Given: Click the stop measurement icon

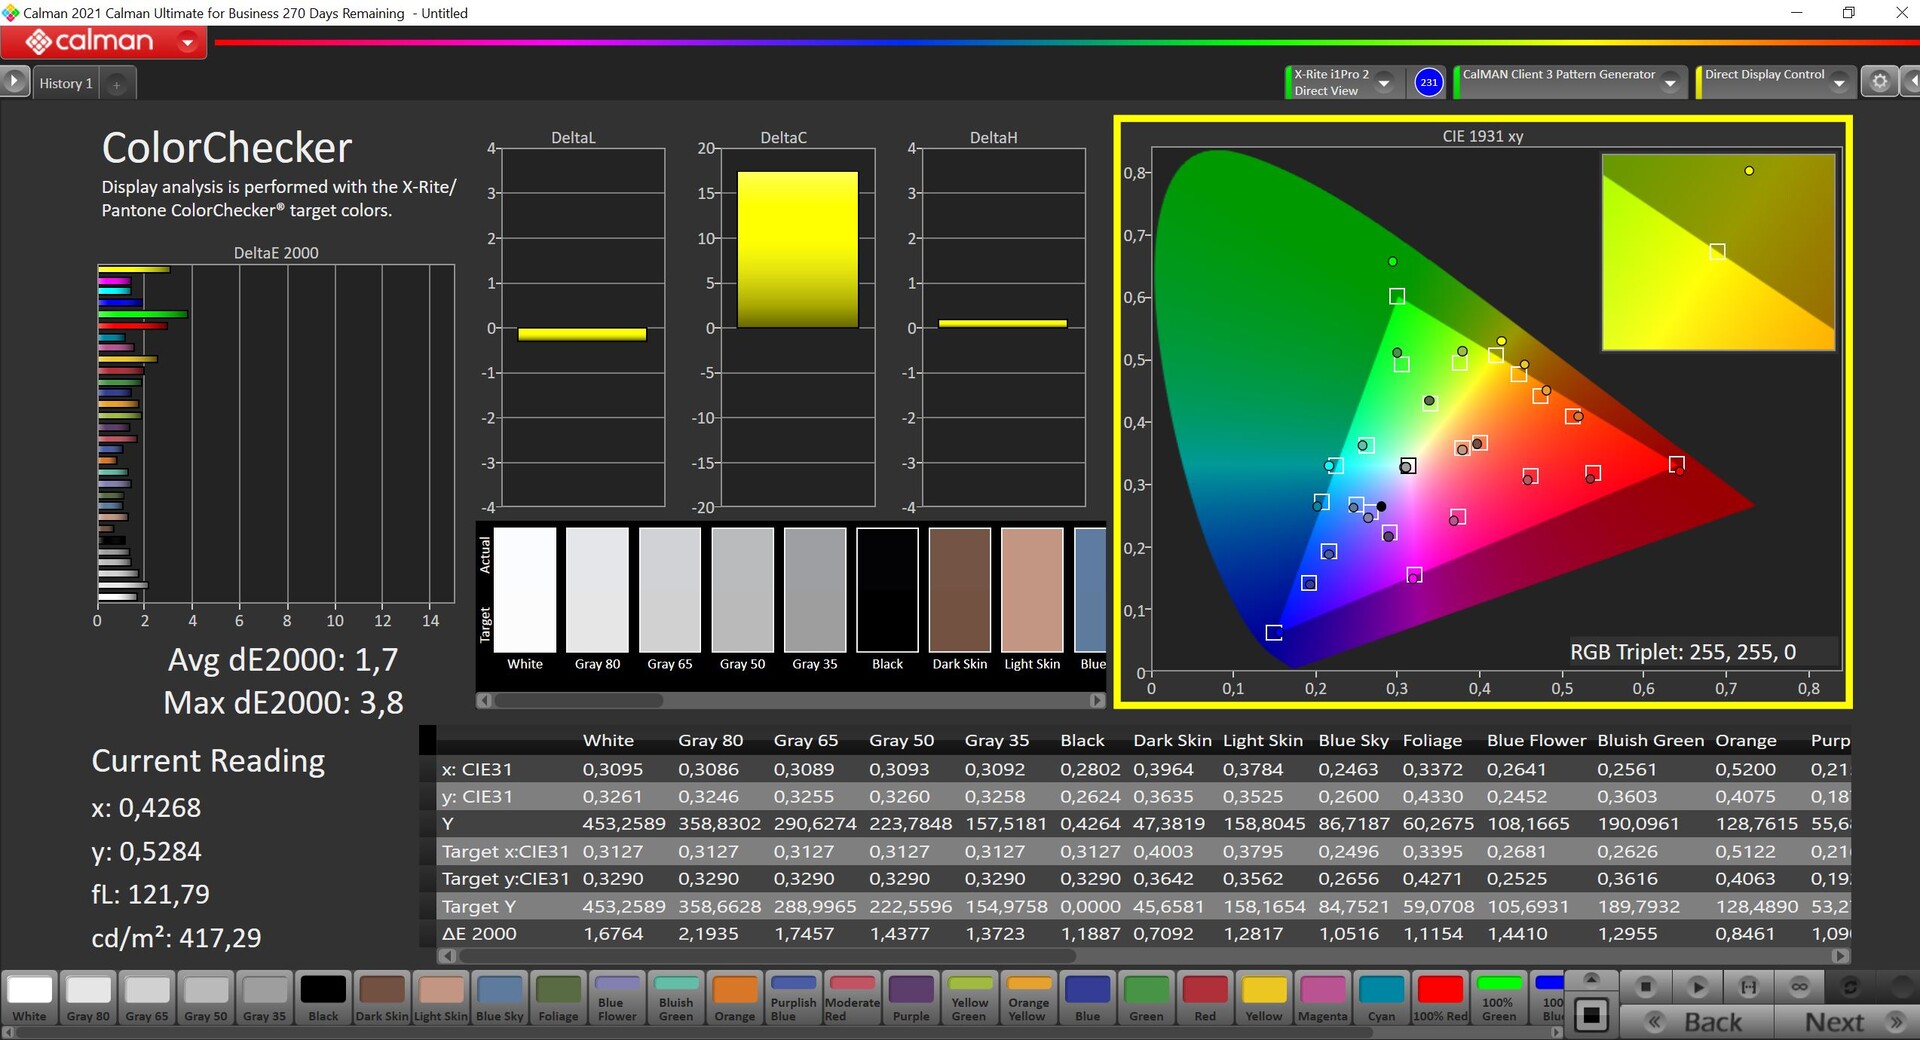Looking at the screenshot, I should 1645,987.
